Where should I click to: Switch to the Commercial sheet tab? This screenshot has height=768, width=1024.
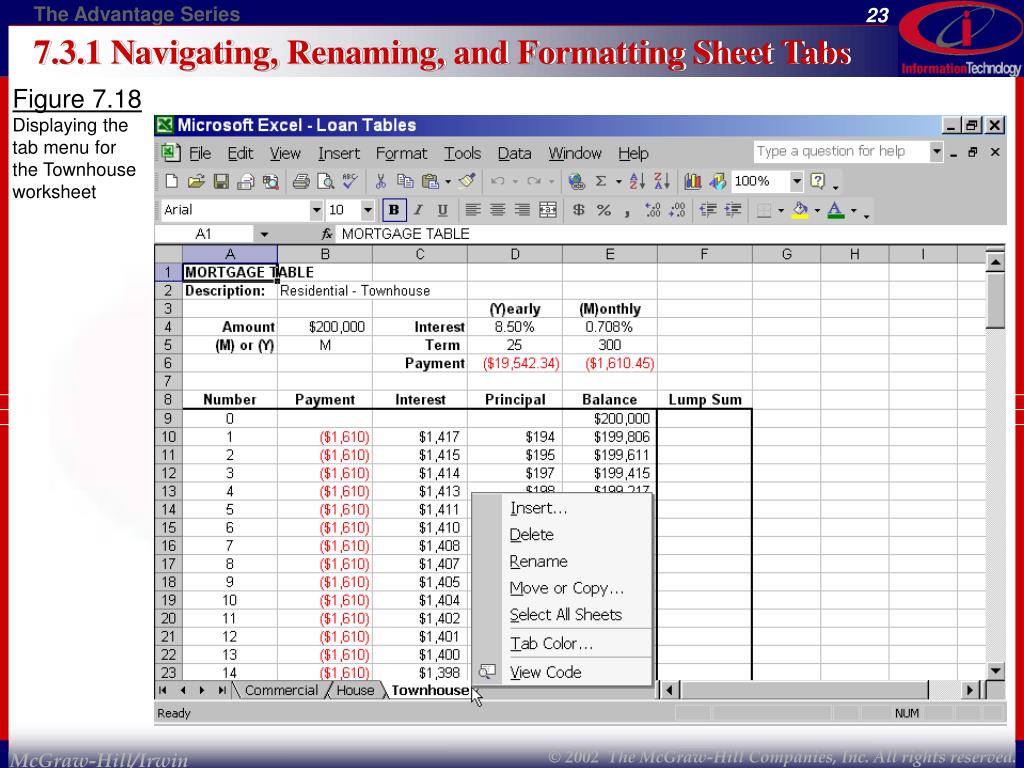tap(281, 690)
